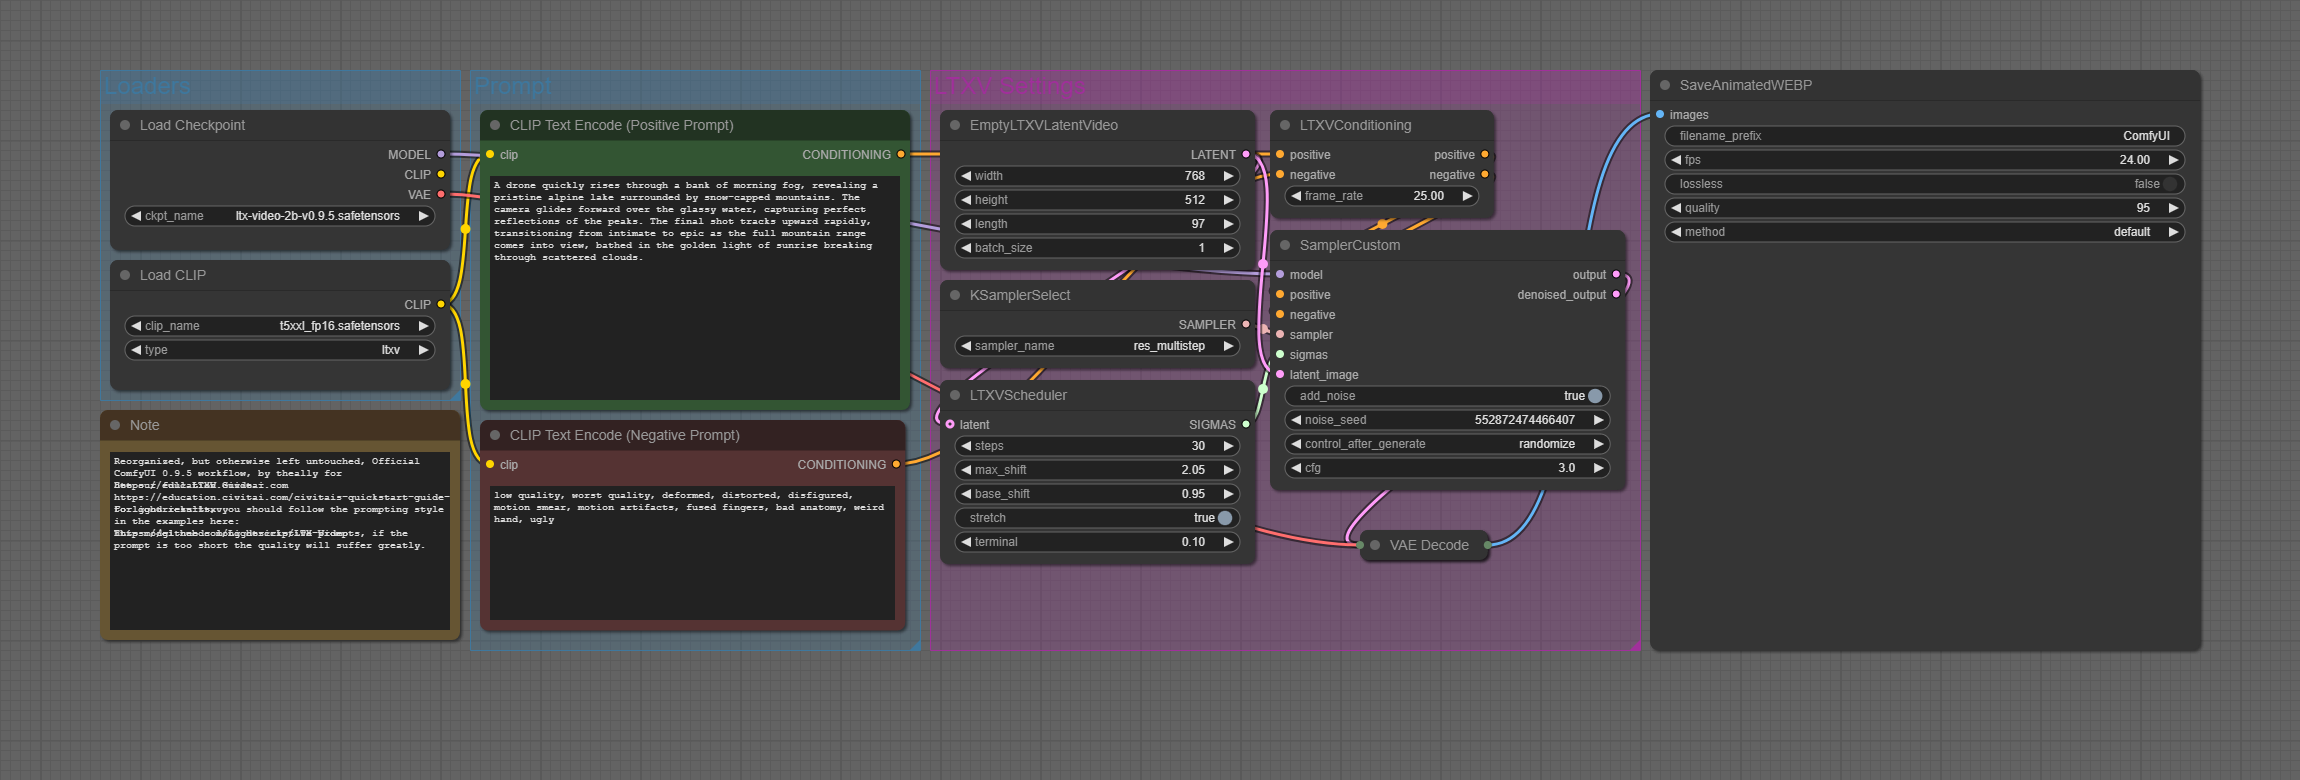This screenshot has height=780, width=2300.
Task: Select the LTXV Settings group title
Action: 1009,86
